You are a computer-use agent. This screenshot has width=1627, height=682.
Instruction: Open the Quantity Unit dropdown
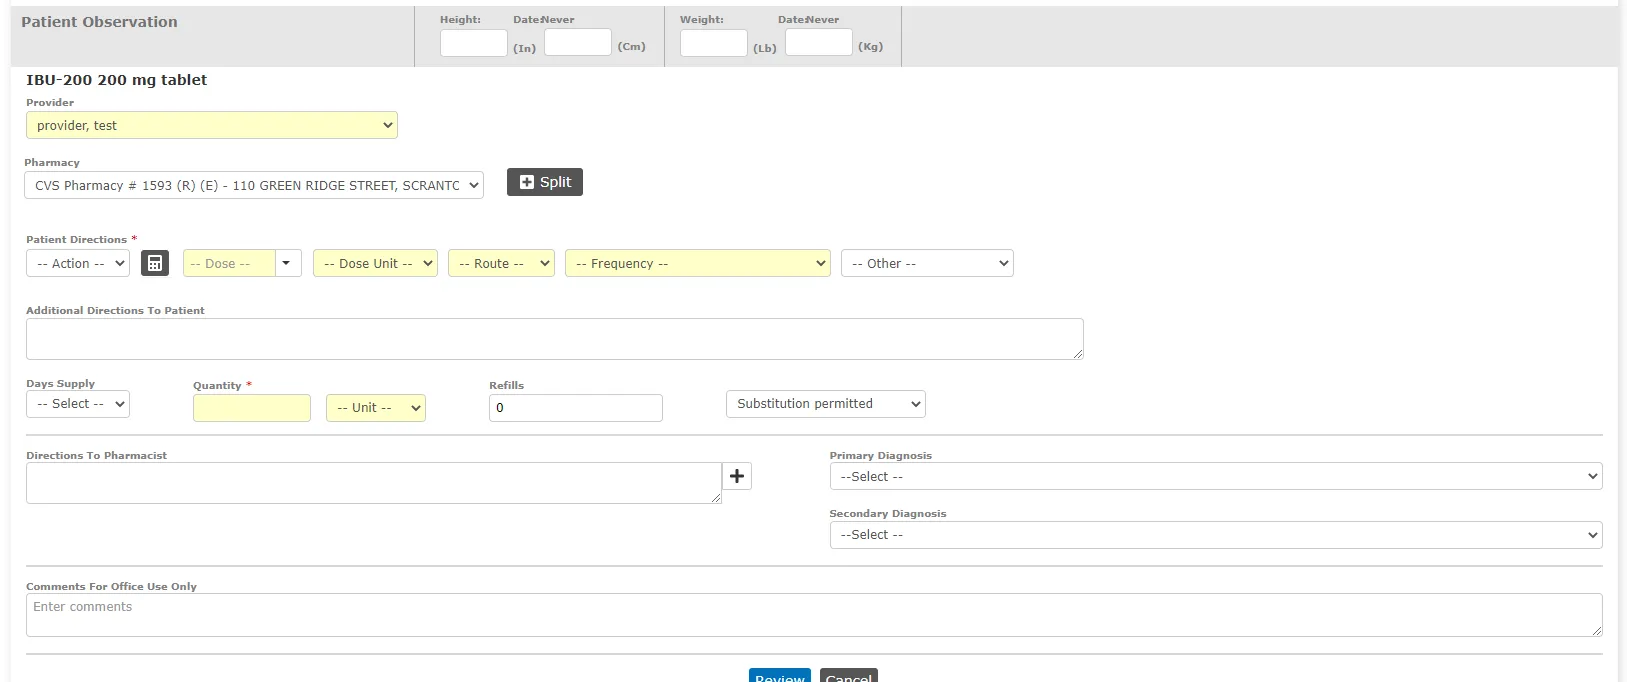coord(376,408)
